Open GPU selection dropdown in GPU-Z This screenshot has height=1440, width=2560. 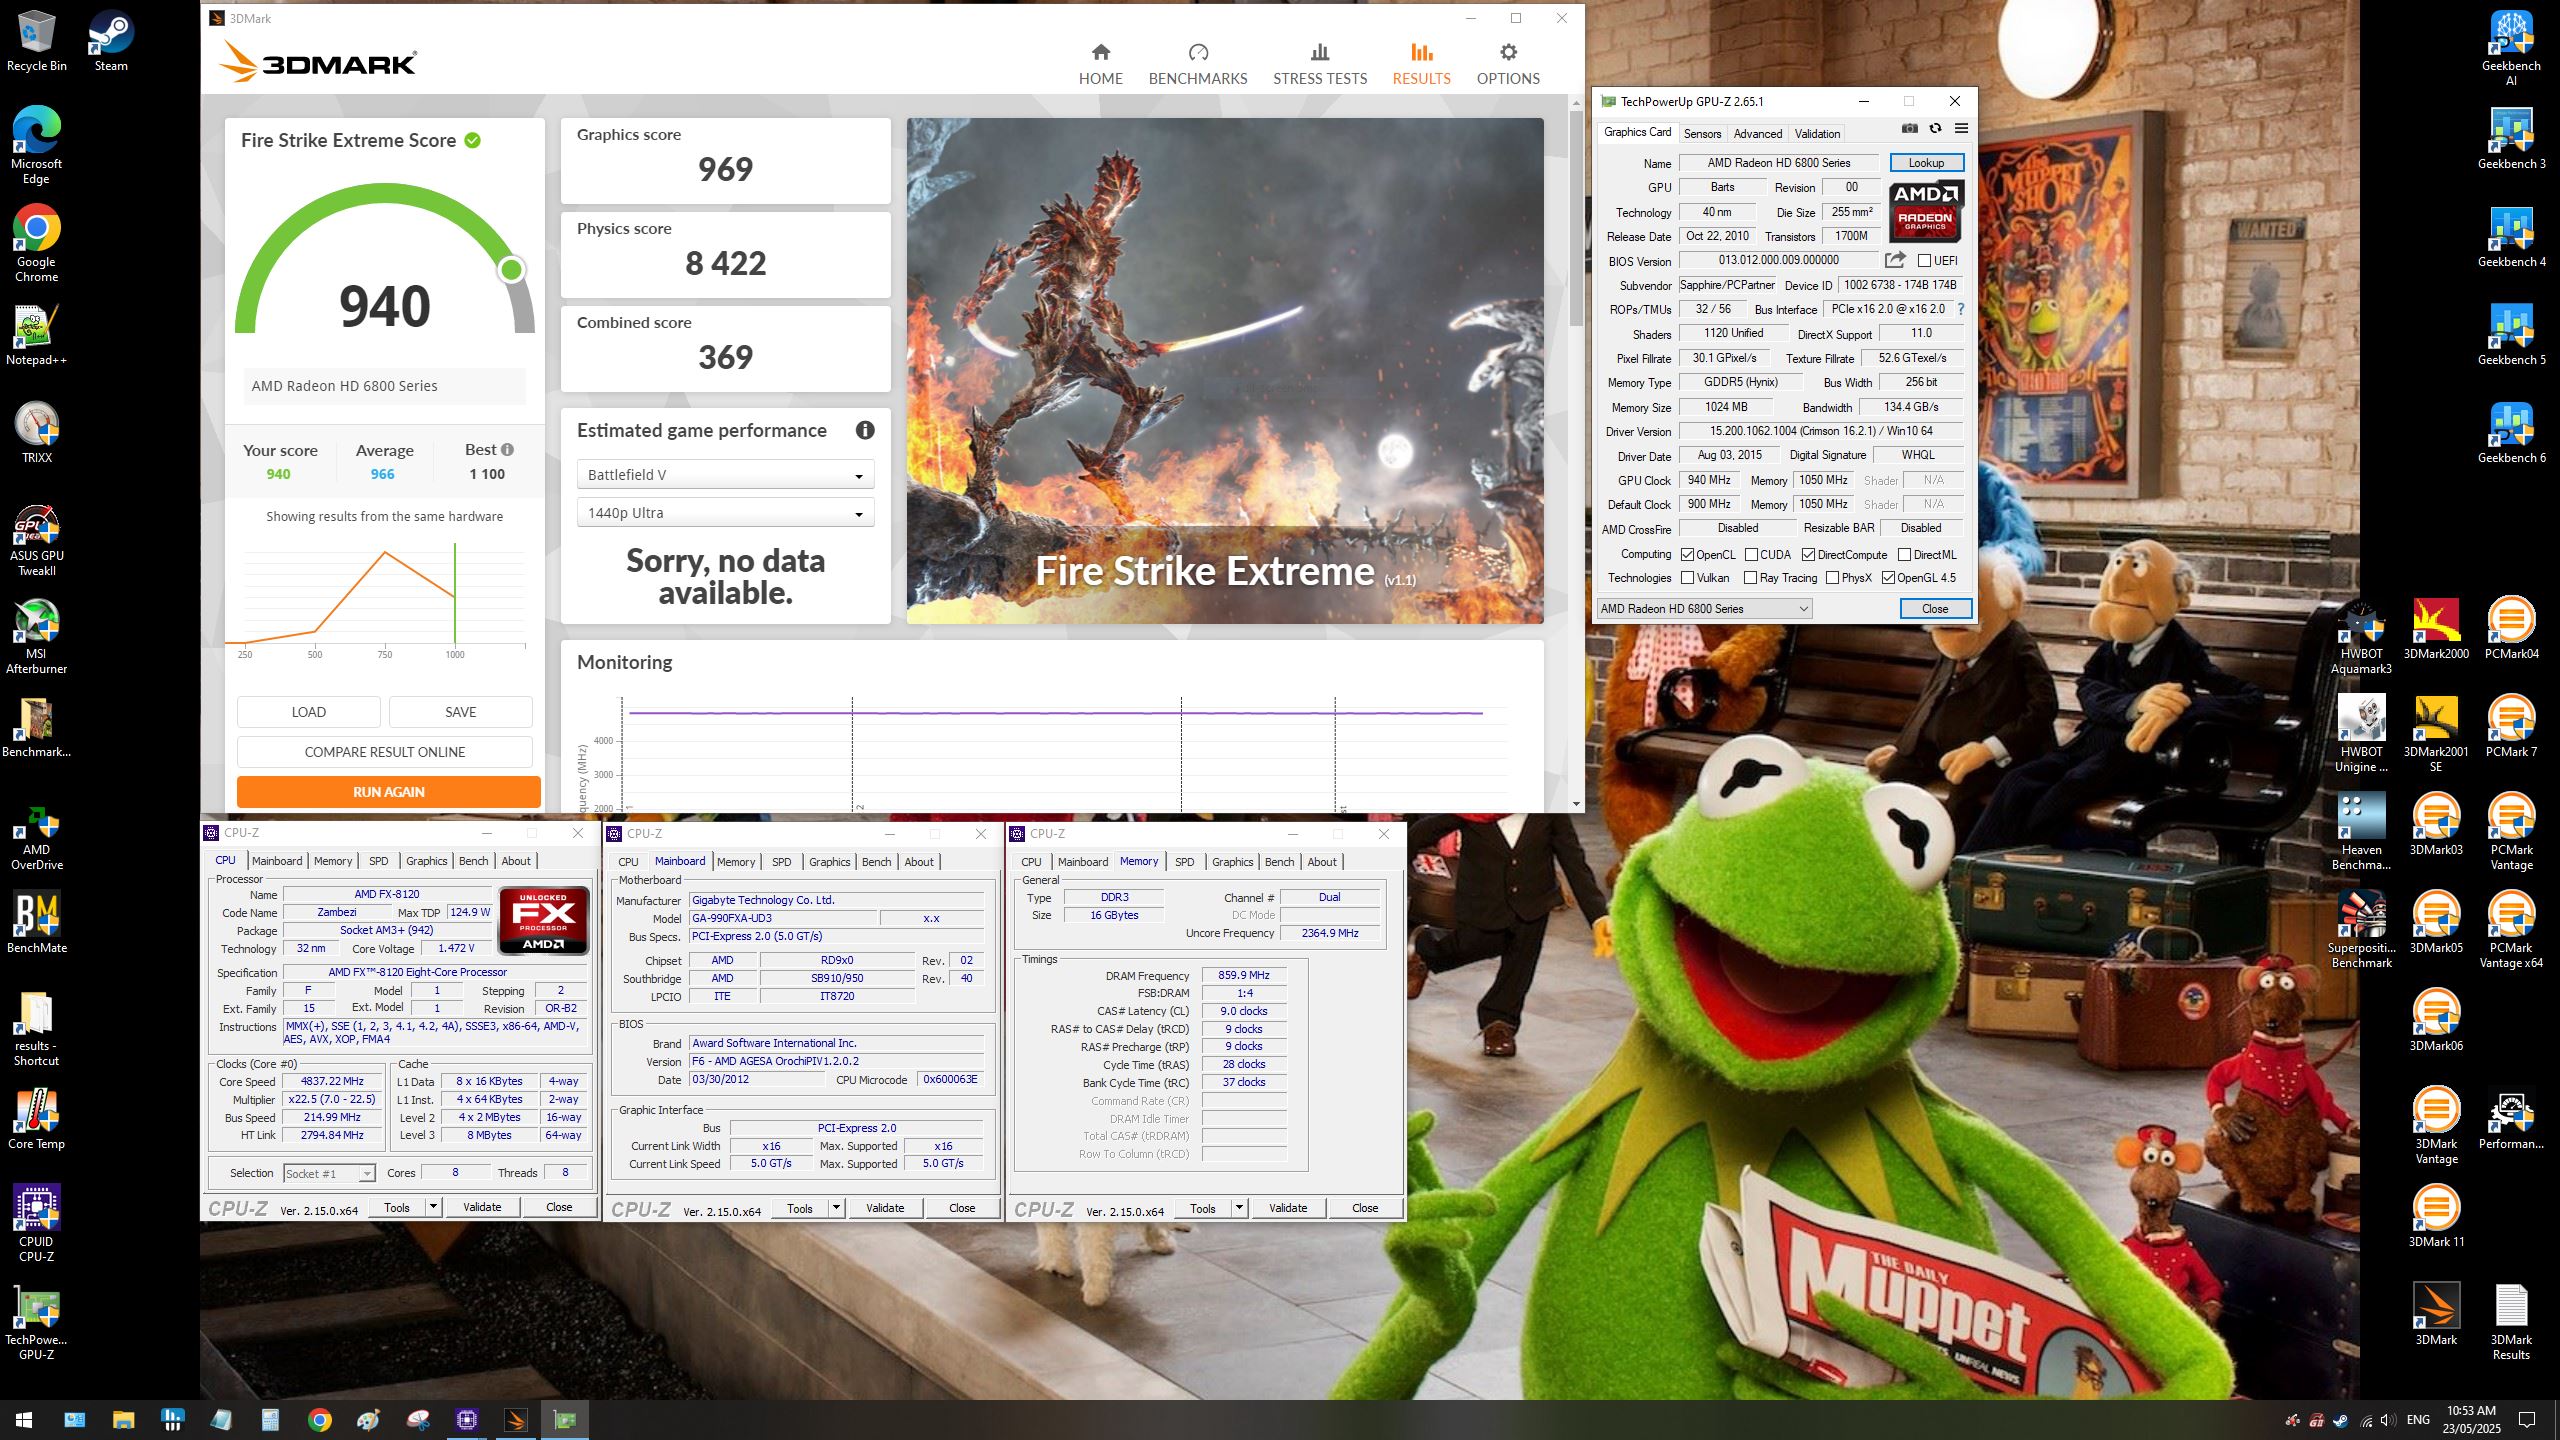point(1704,608)
